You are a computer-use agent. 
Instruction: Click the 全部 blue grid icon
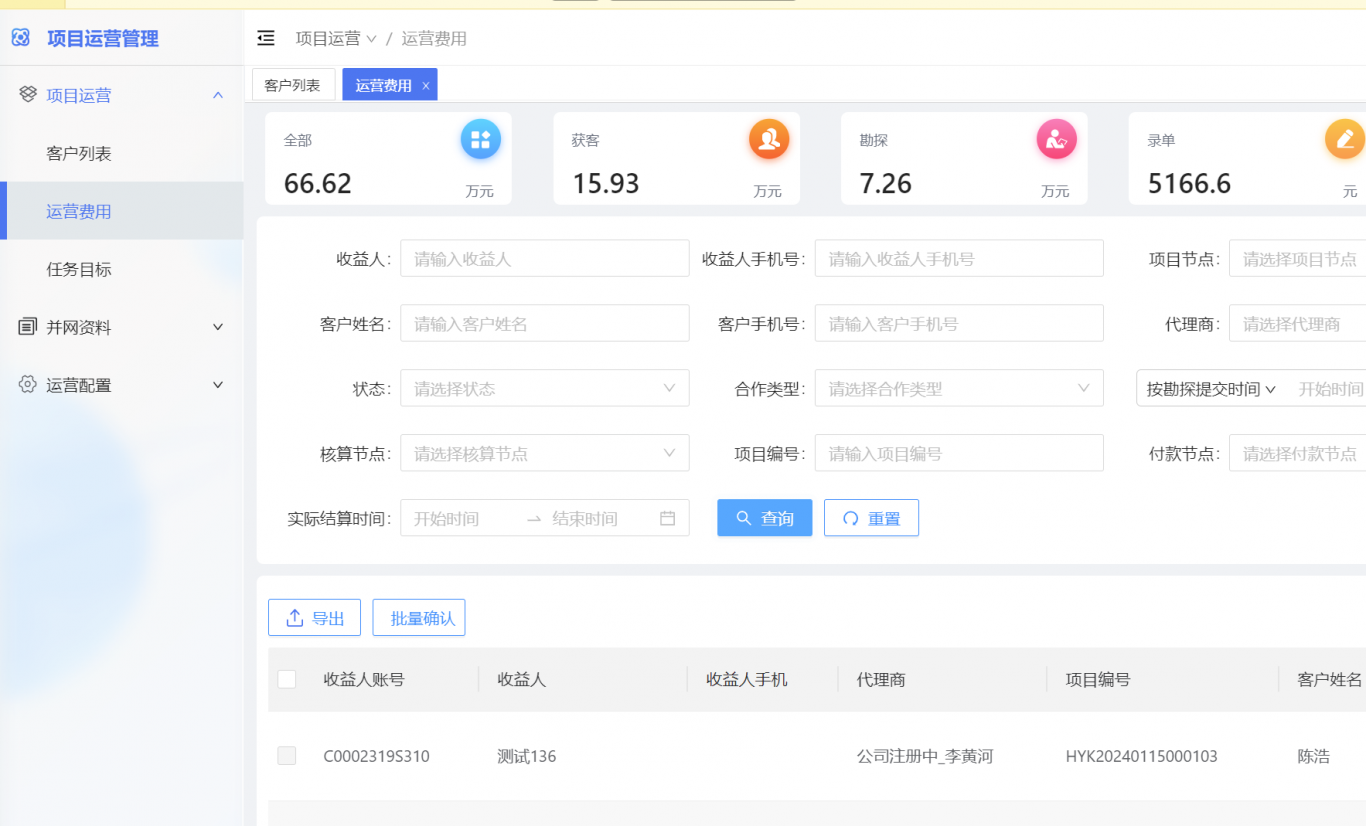(x=481, y=139)
